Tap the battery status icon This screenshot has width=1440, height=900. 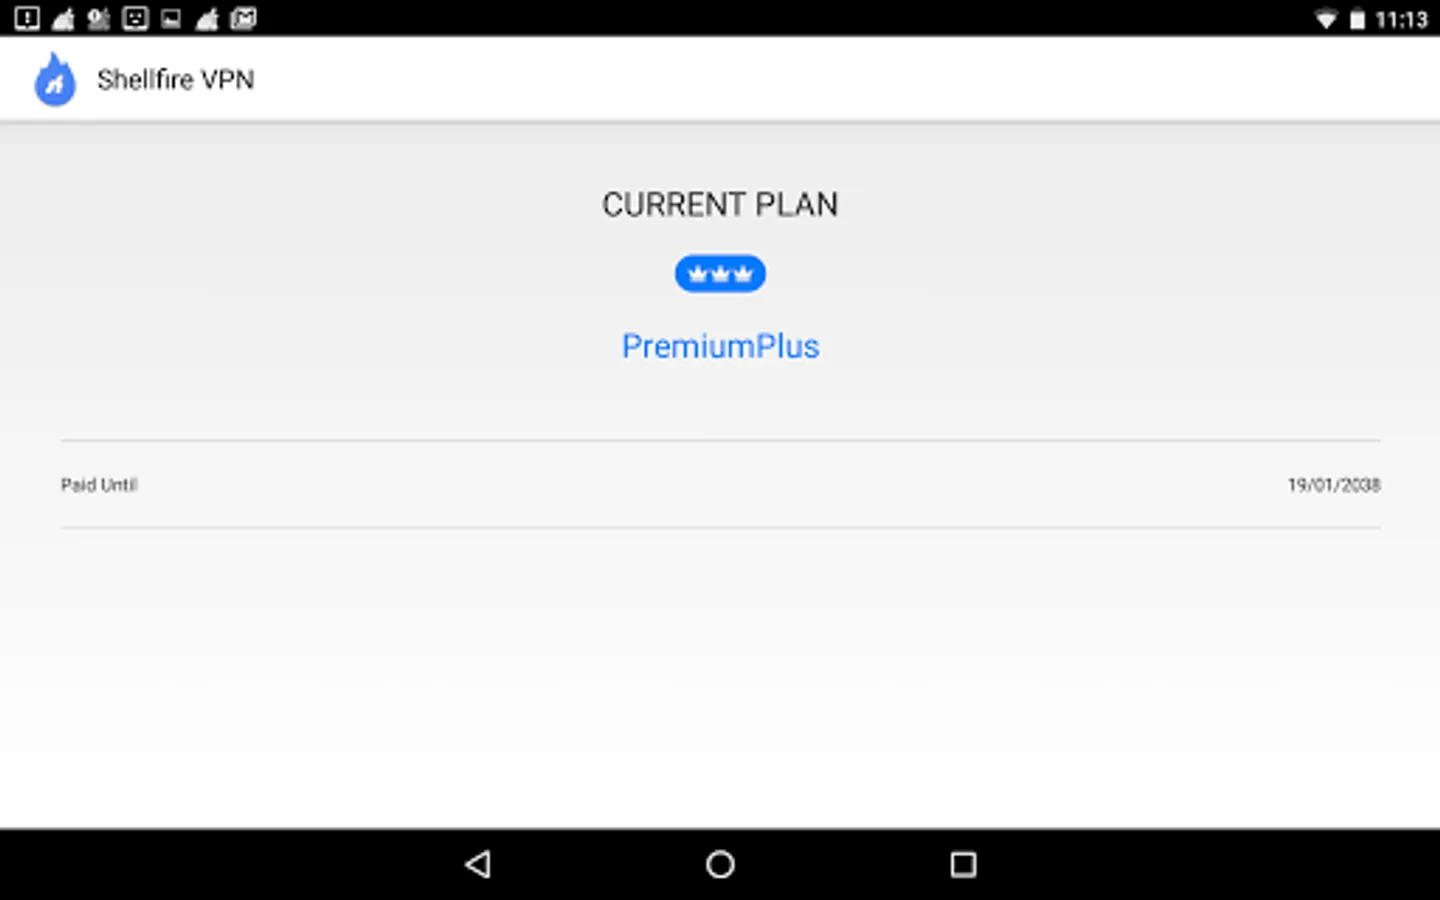[1357, 19]
